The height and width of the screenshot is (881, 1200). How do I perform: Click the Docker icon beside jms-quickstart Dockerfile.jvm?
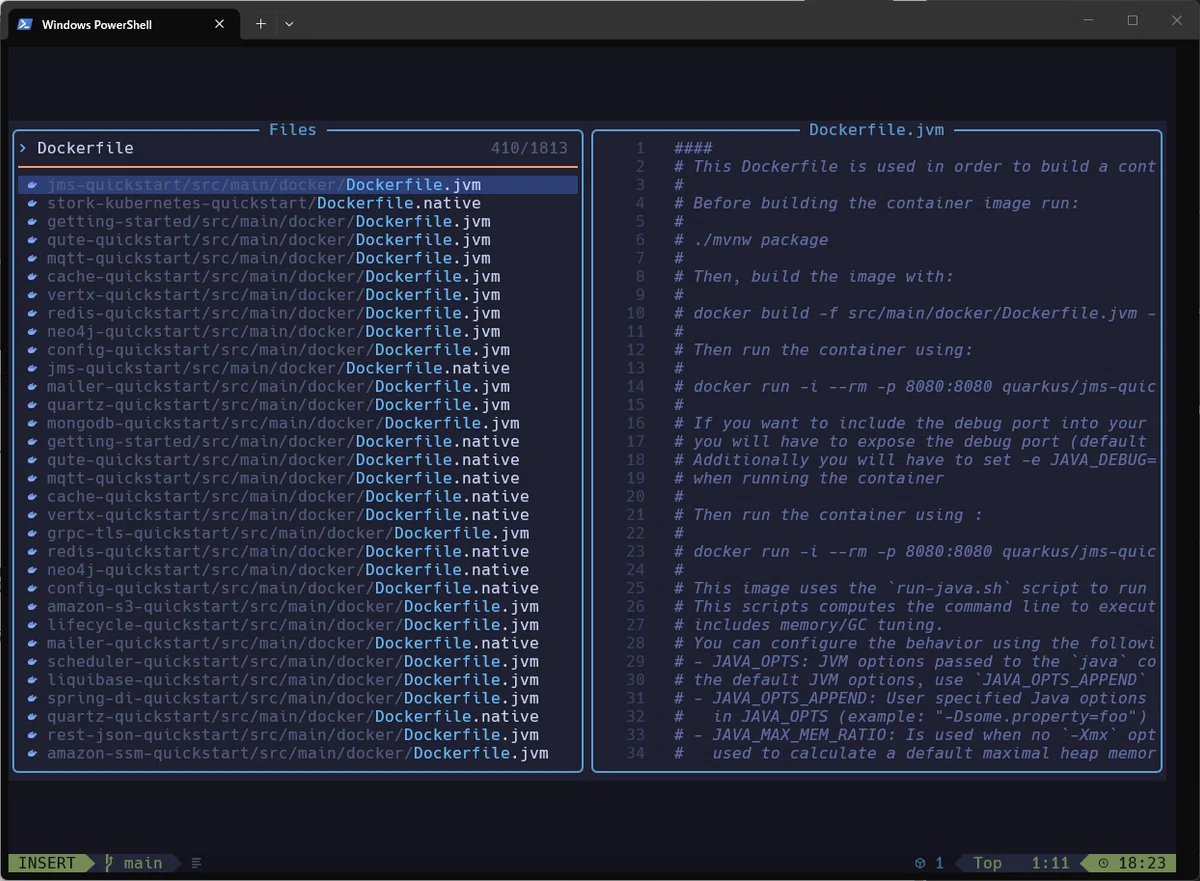pos(33,185)
